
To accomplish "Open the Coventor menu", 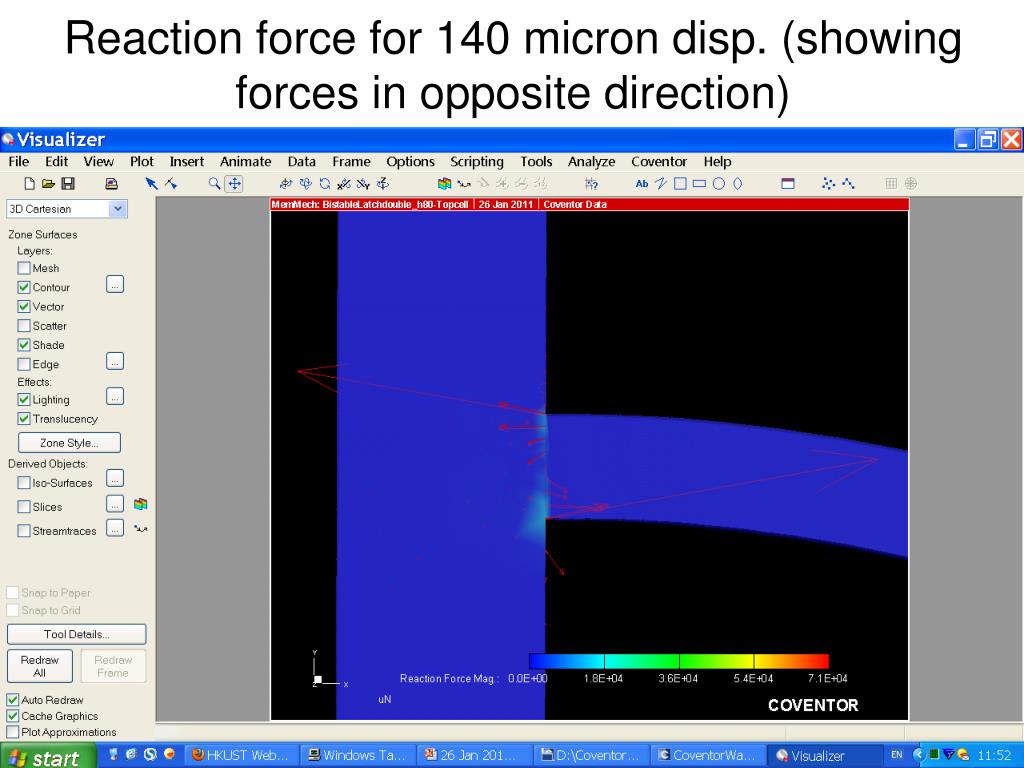I will coord(659,161).
